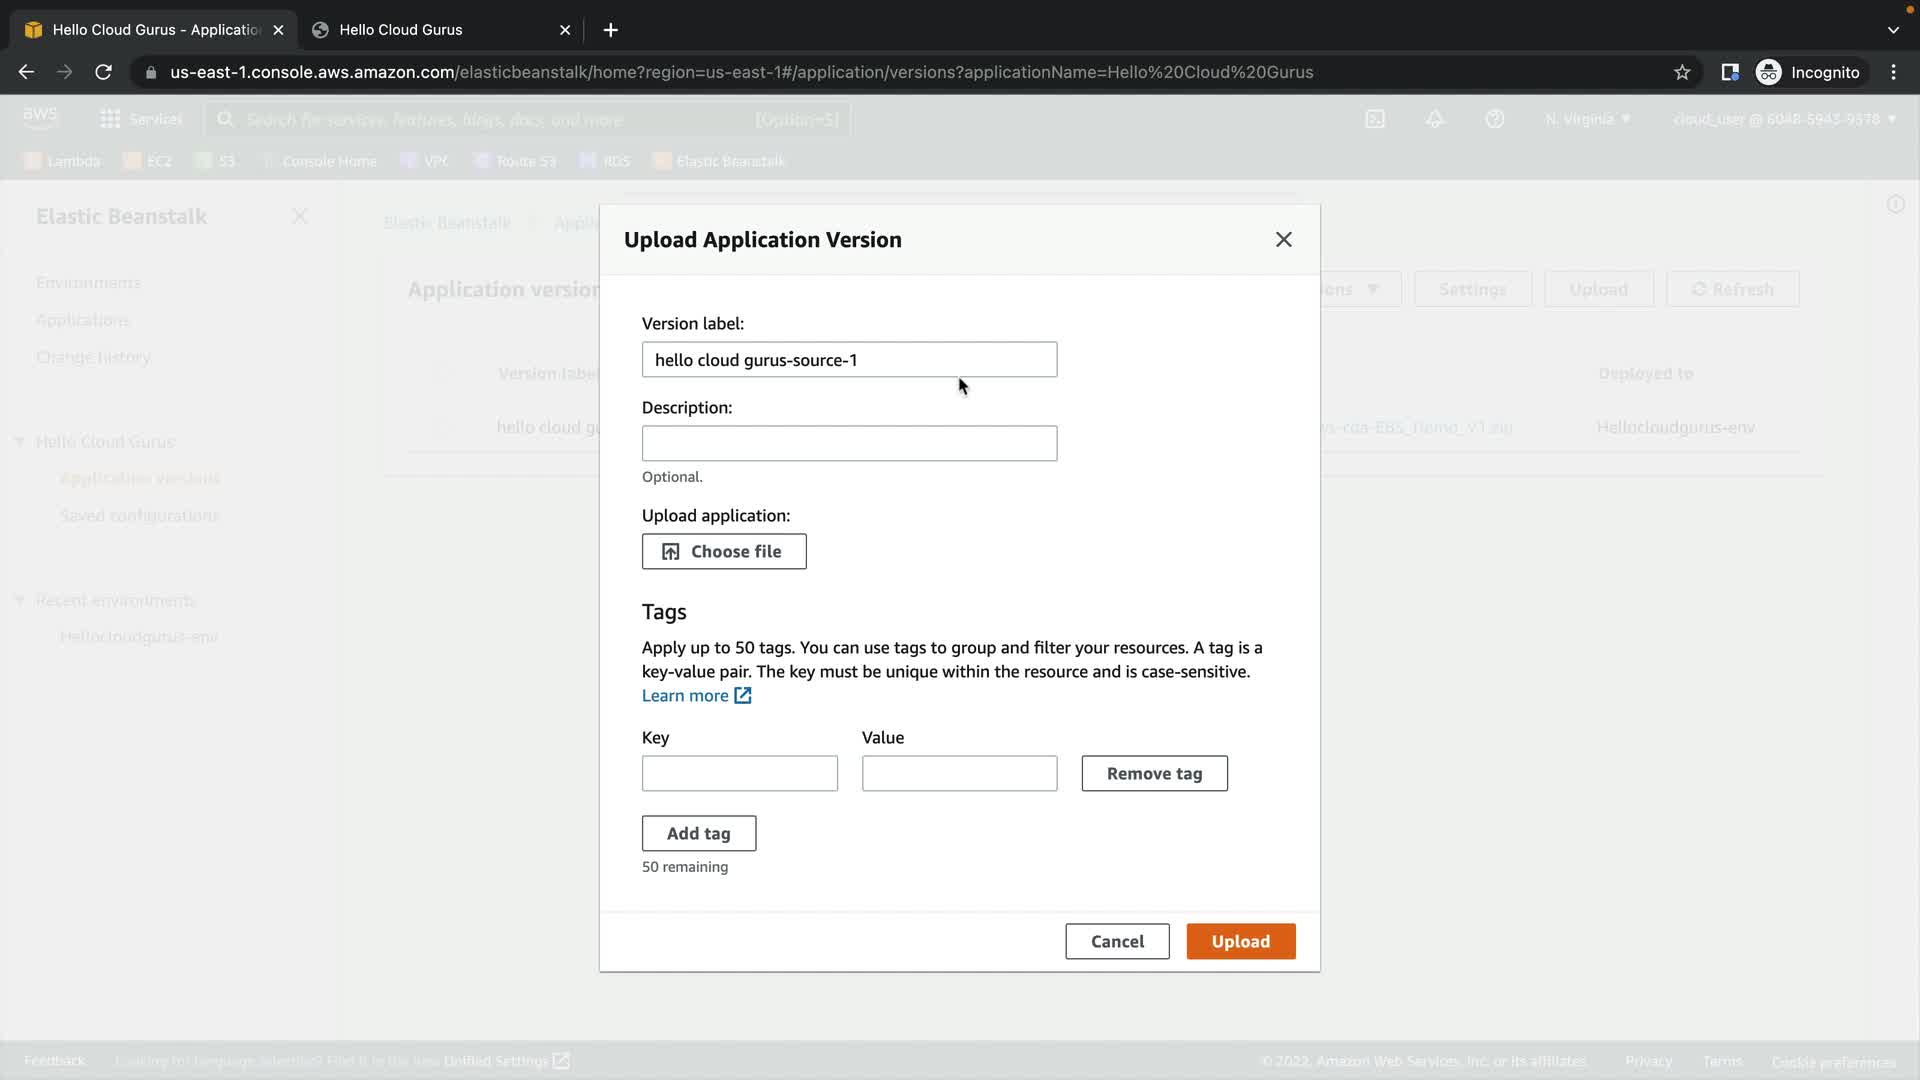Close the Upload Application Version dialog
The image size is (1920, 1080).
pyautogui.click(x=1283, y=240)
